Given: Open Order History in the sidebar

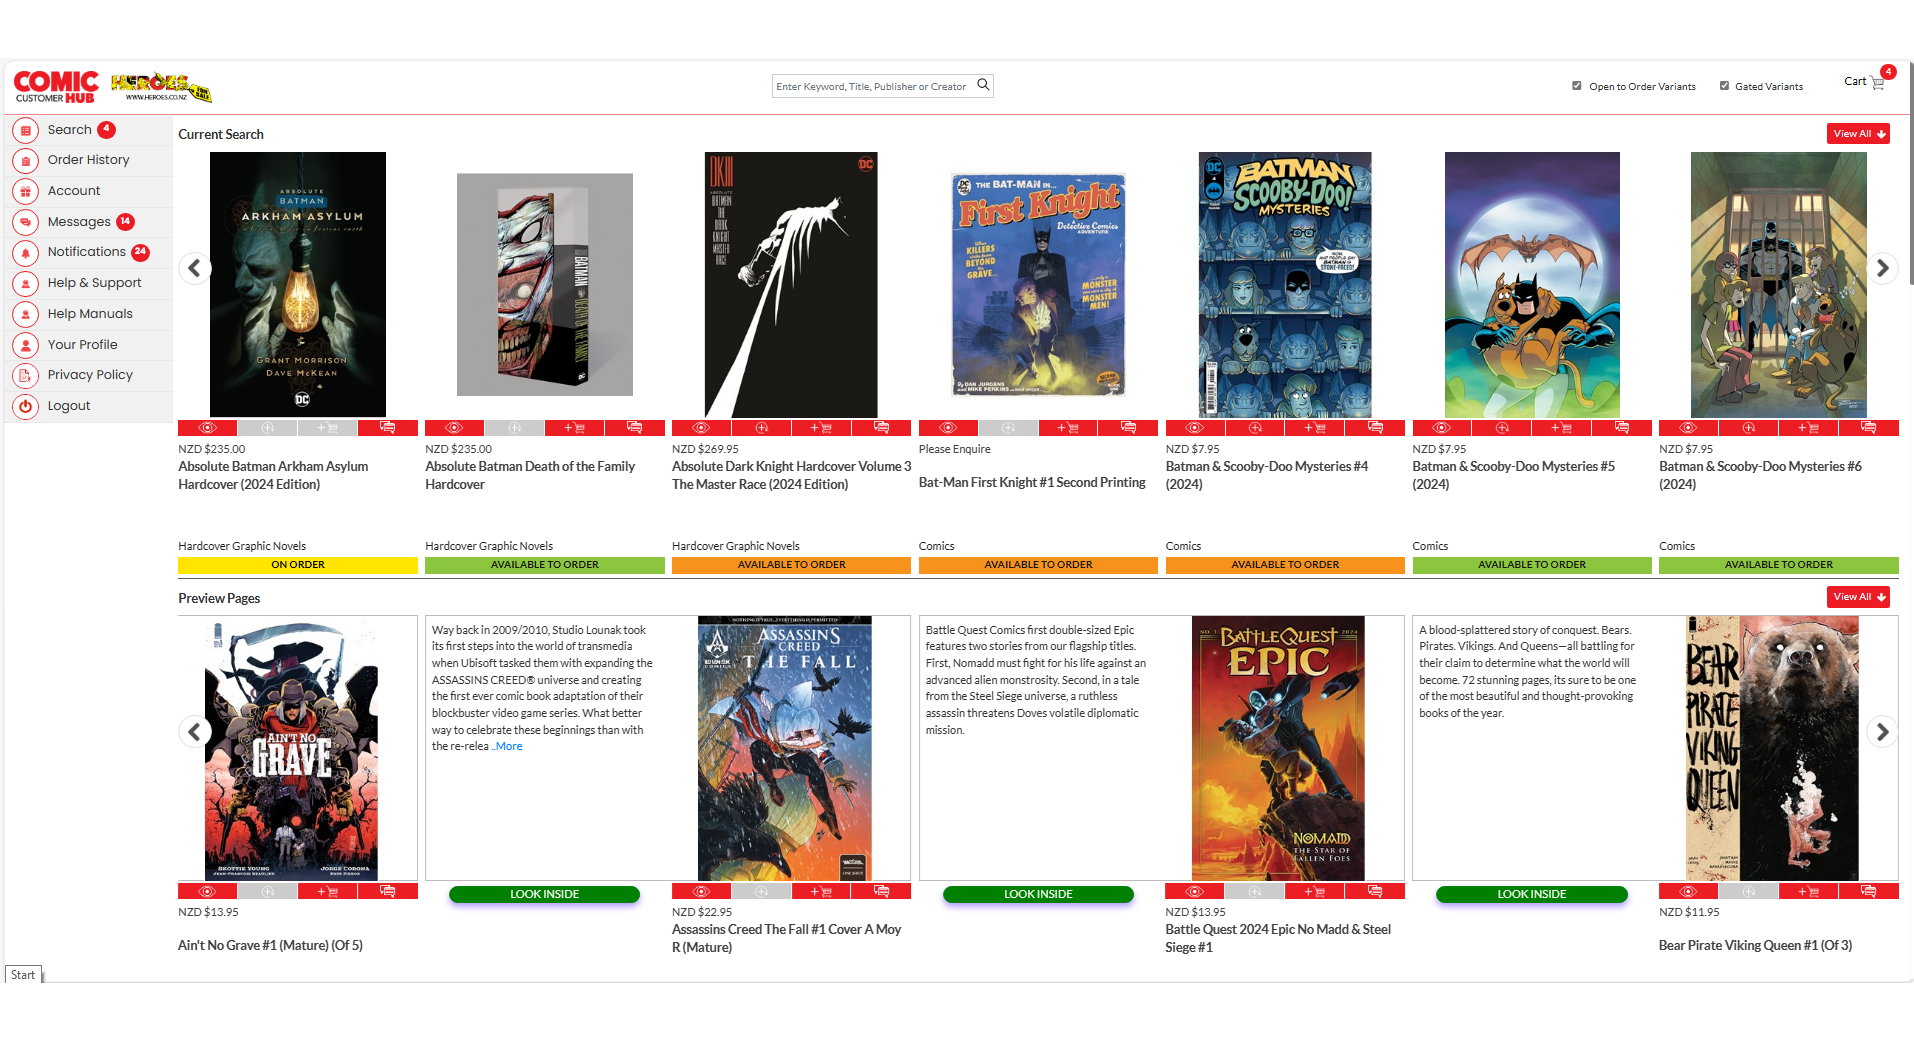Looking at the screenshot, I should tap(89, 160).
